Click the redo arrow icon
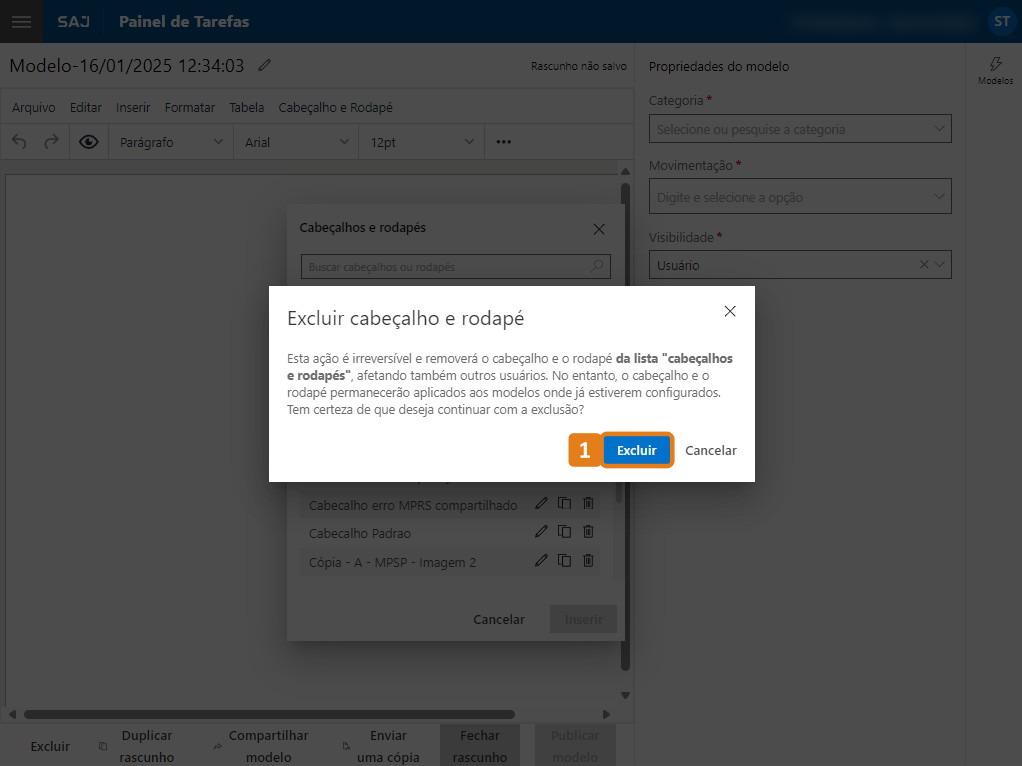Screen dimensions: 1022x766 click(x=51, y=142)
